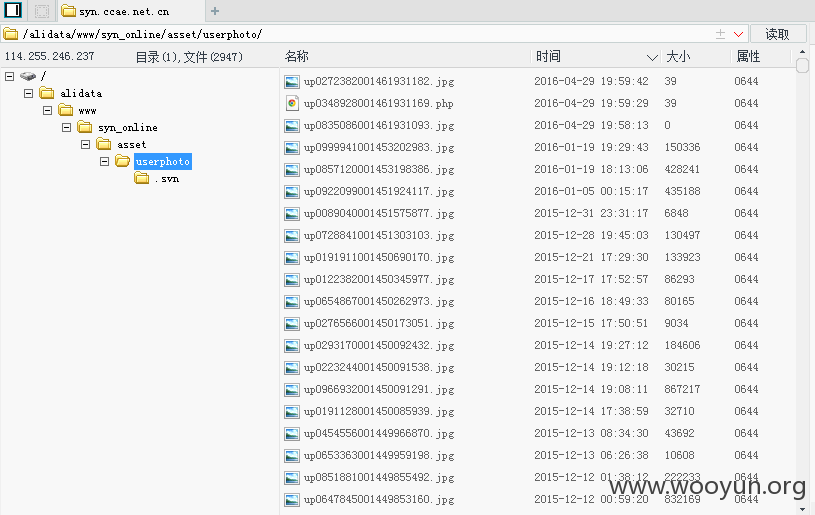Open a new tab with plus button

[x=215, y=11]
